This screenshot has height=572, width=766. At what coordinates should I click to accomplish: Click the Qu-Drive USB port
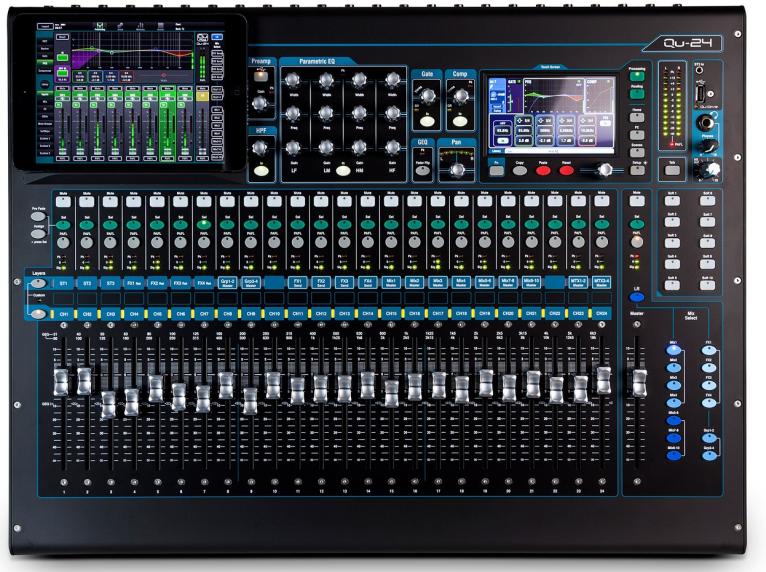(x=702, y=93)
